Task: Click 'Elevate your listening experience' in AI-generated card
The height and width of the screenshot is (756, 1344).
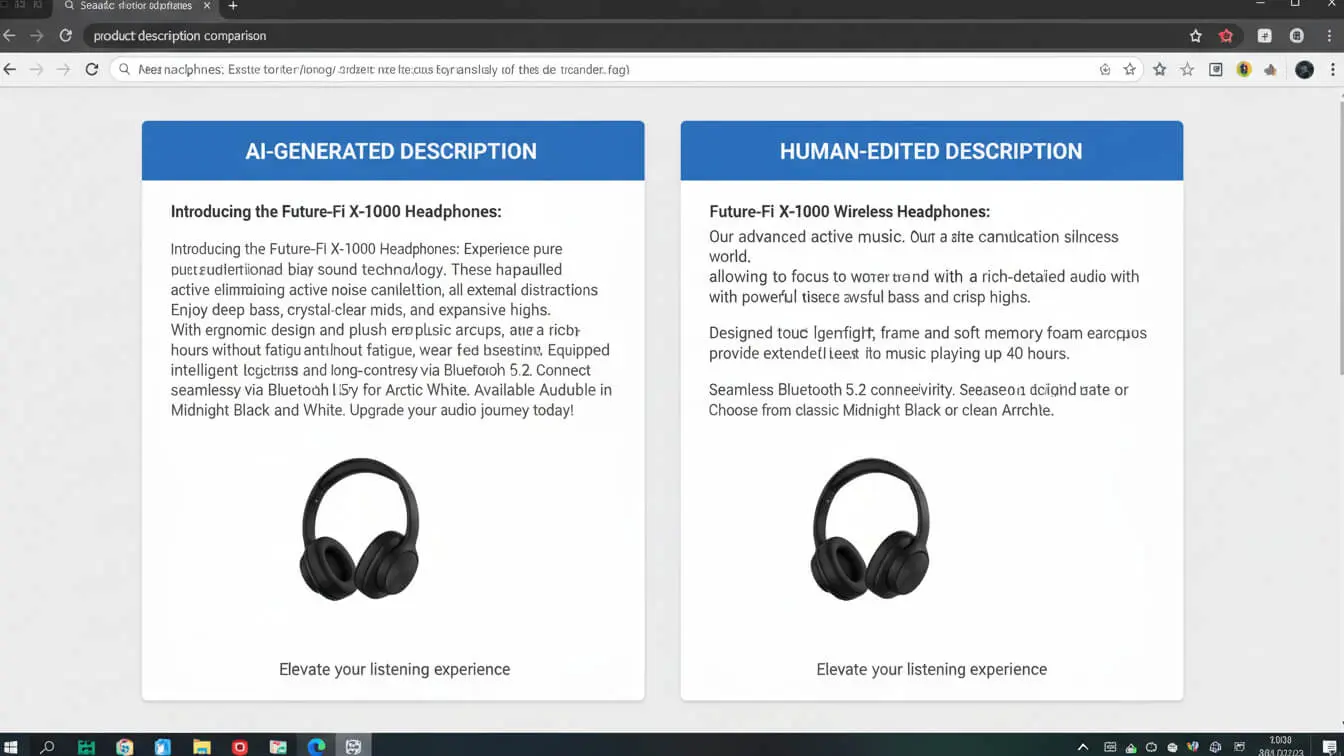Action: click(395, 669)
